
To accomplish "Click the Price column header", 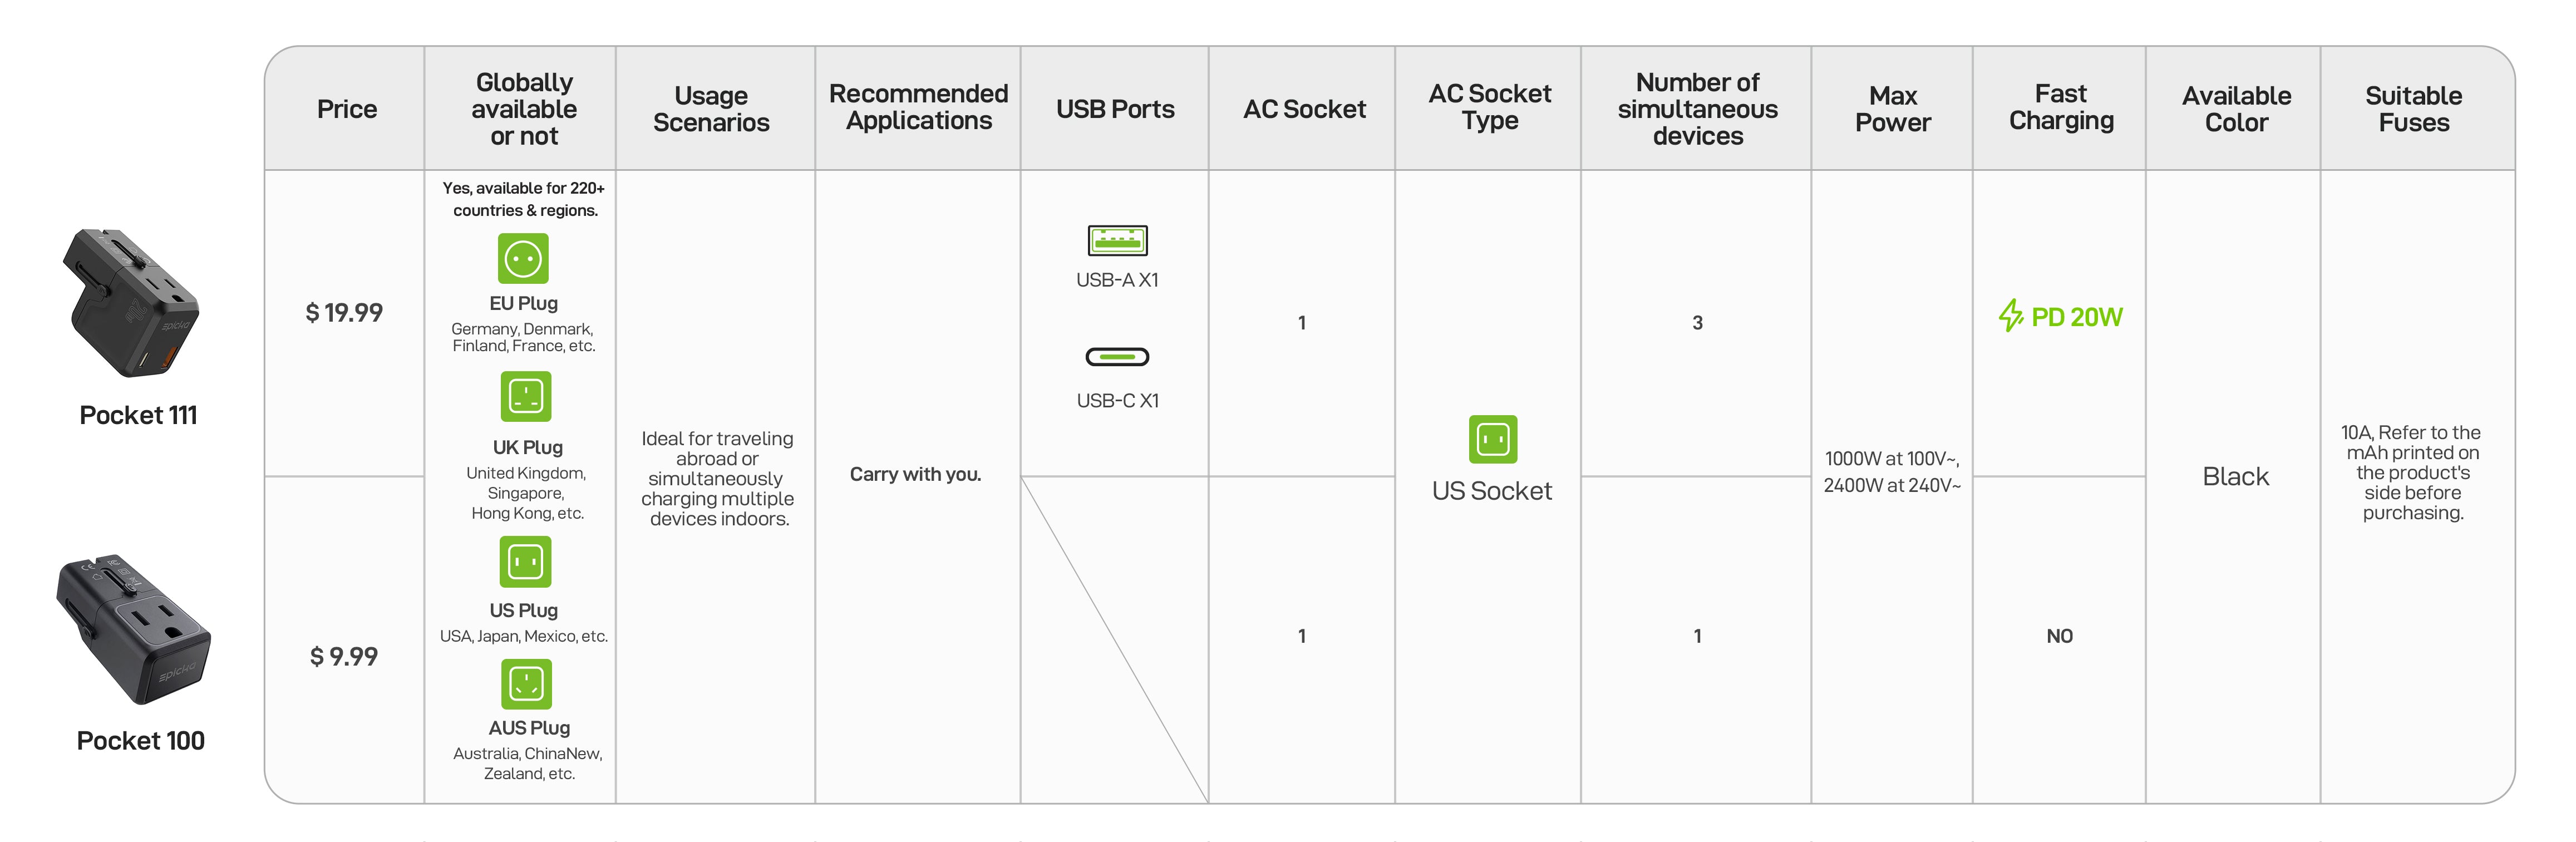I will [x=347, y=109].
